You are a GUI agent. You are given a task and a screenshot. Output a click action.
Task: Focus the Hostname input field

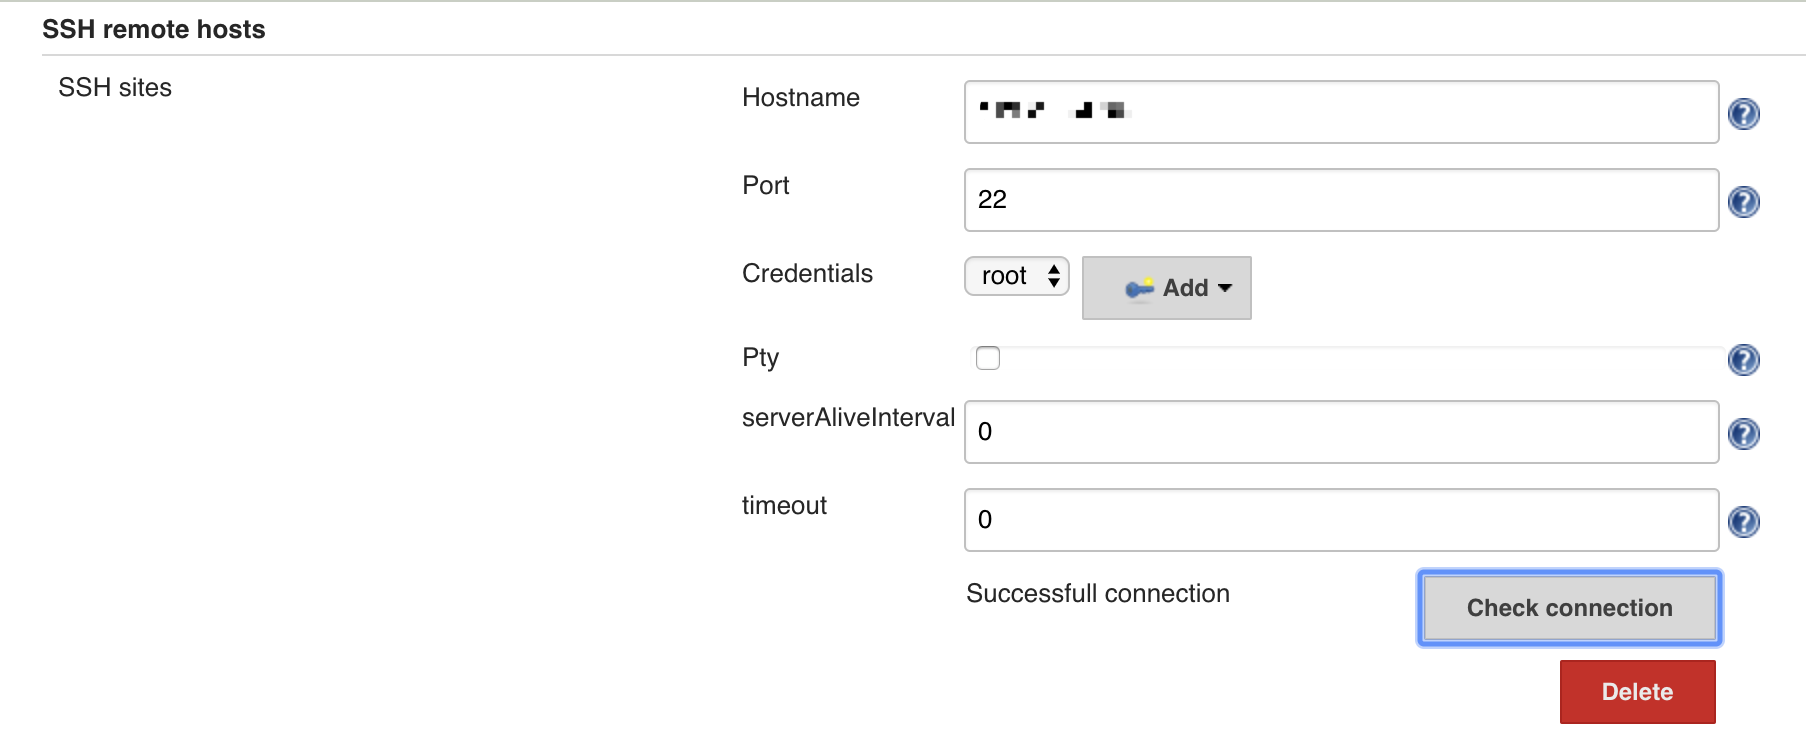pyautogui.click(x=1340, y=112)
